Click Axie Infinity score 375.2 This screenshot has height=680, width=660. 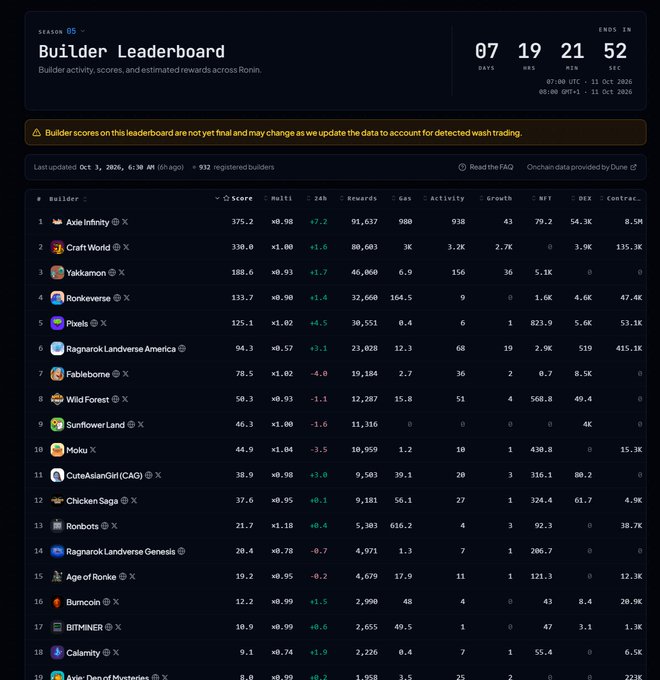[x=242, y=222]
